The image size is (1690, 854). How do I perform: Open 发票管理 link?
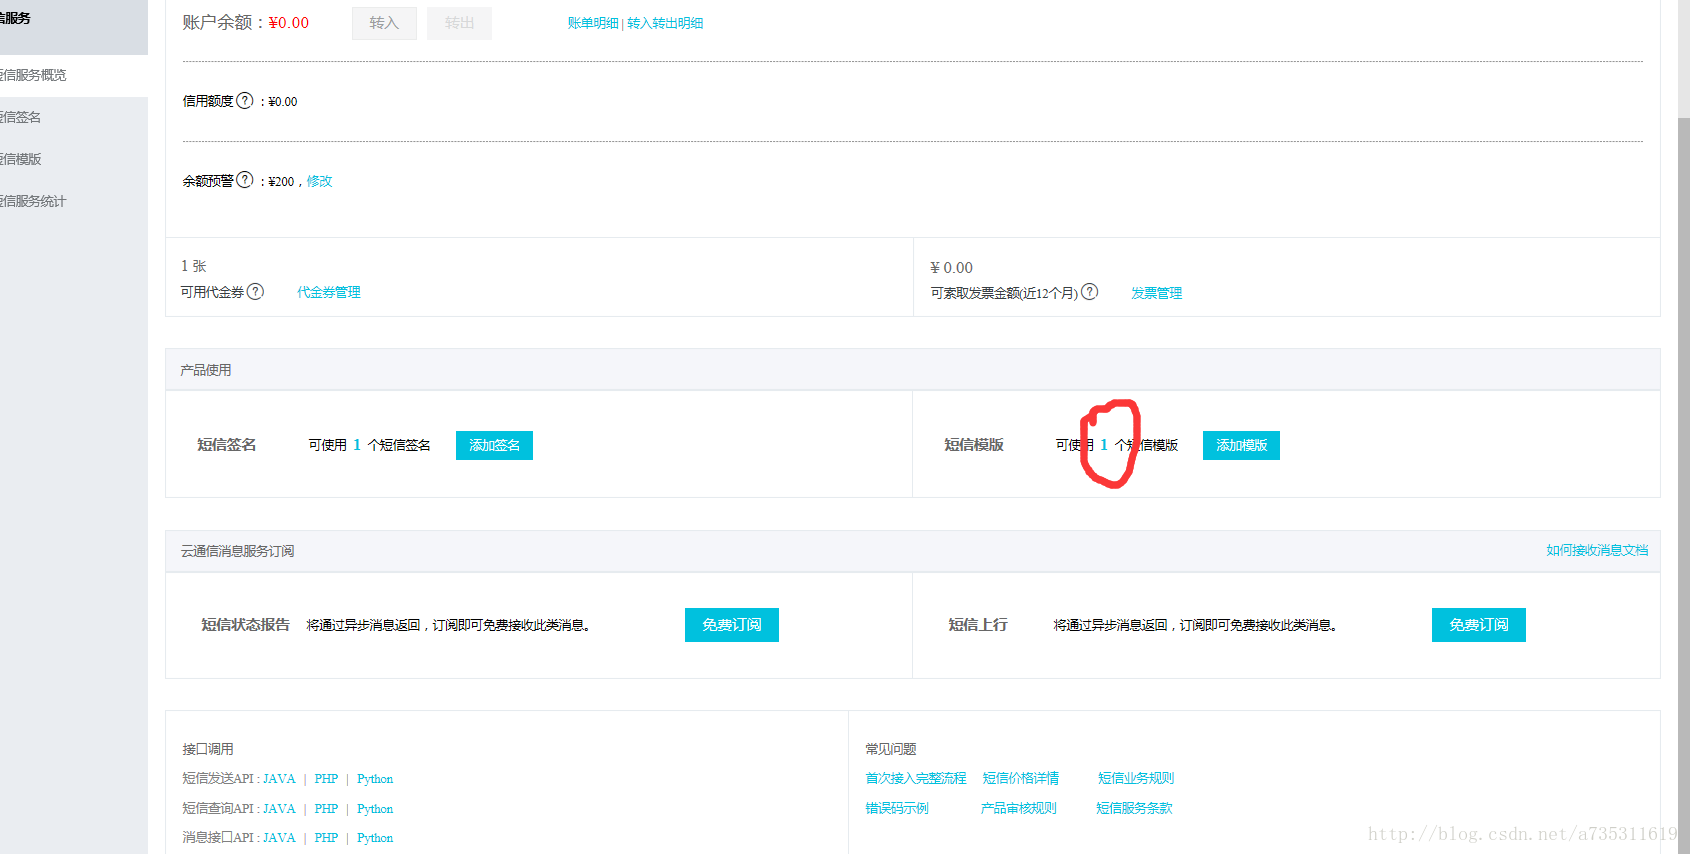[x=1156, y=293]
